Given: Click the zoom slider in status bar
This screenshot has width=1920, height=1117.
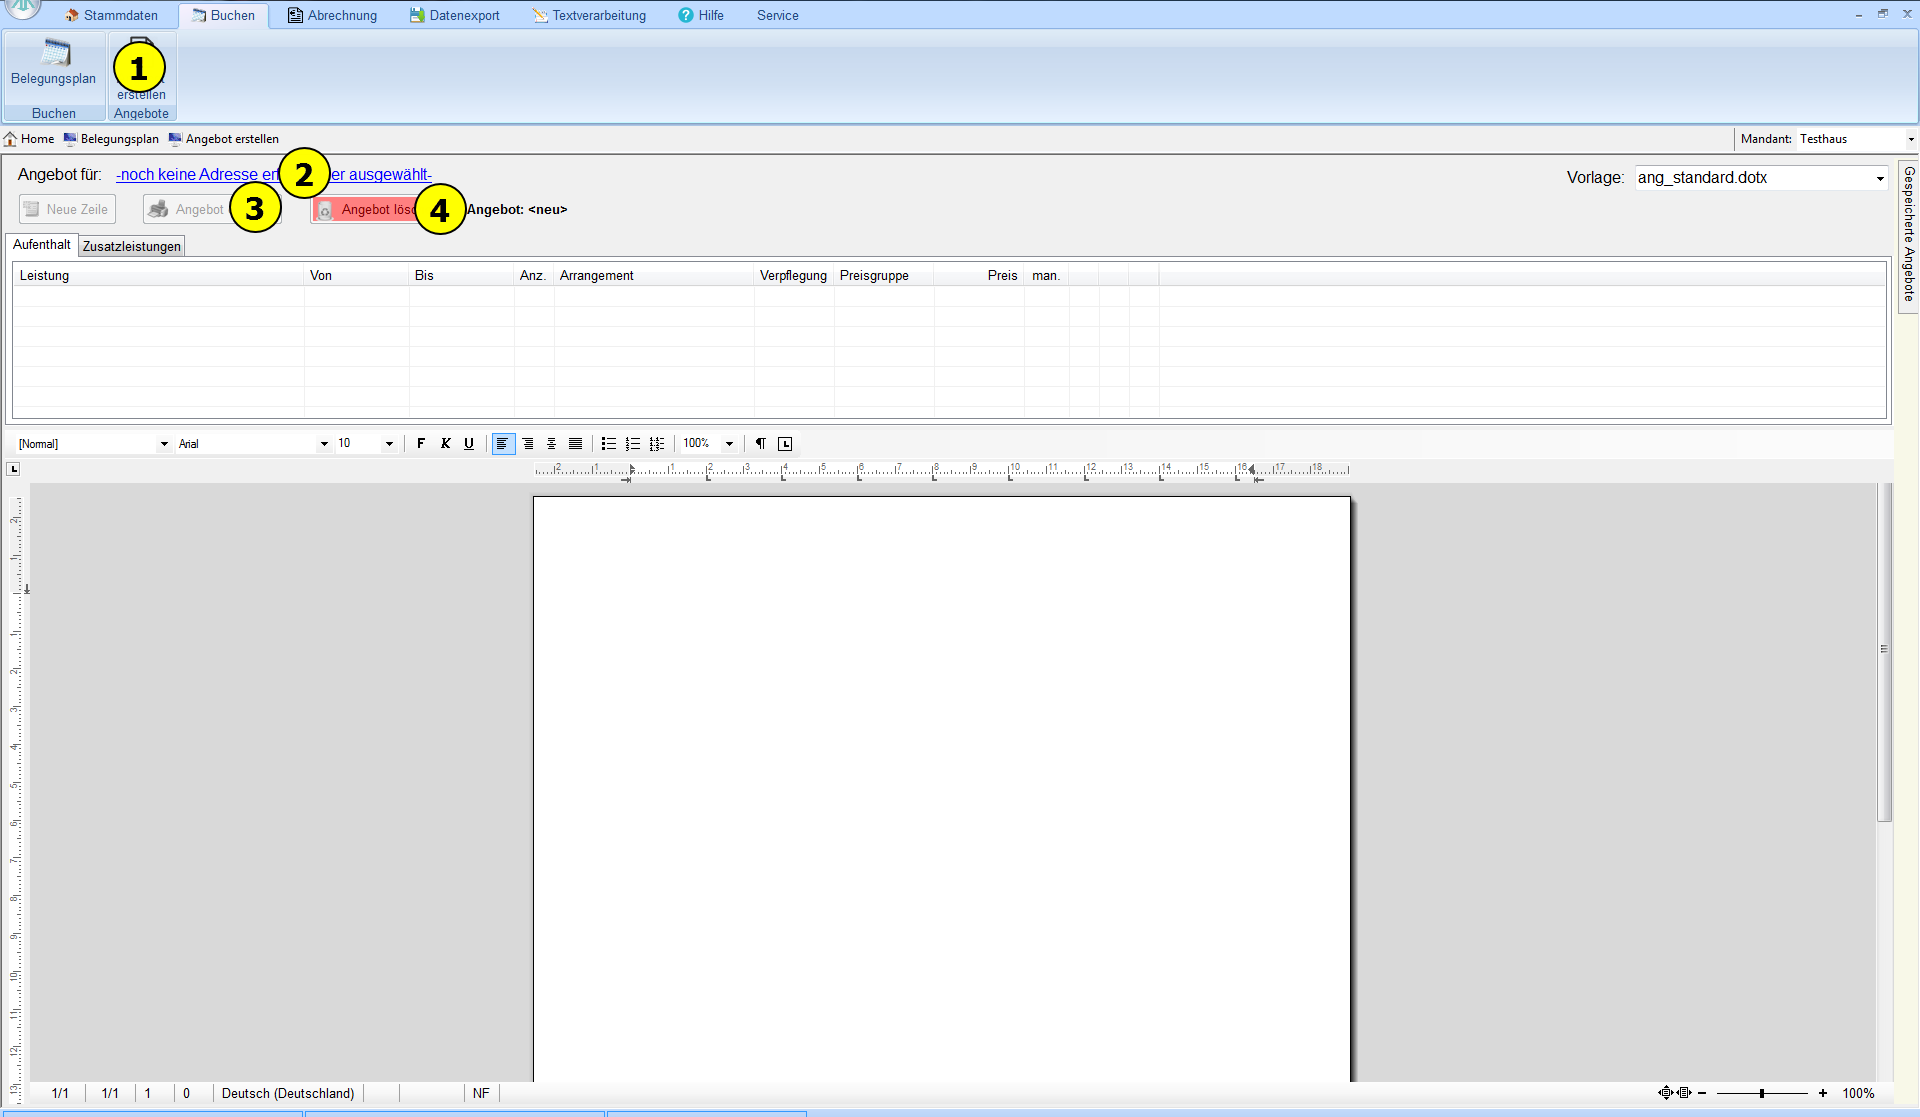Looking at the screenshot, I should coord(1762,1093).
